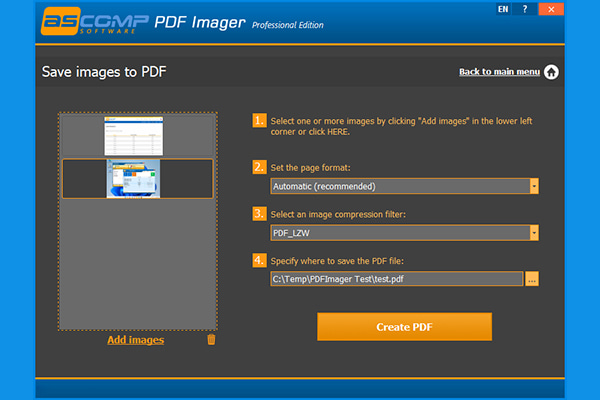
Task: Click the Add images link
Action: click(x=135, y=340)
